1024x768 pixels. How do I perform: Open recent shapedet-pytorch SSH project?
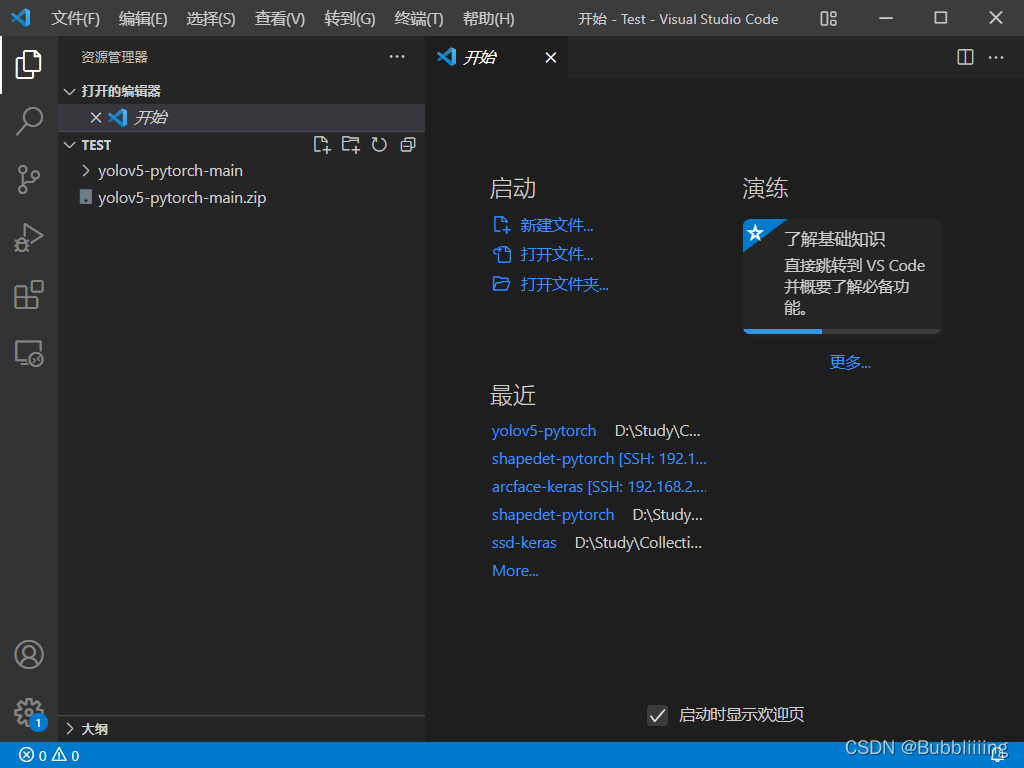point(599,459)
